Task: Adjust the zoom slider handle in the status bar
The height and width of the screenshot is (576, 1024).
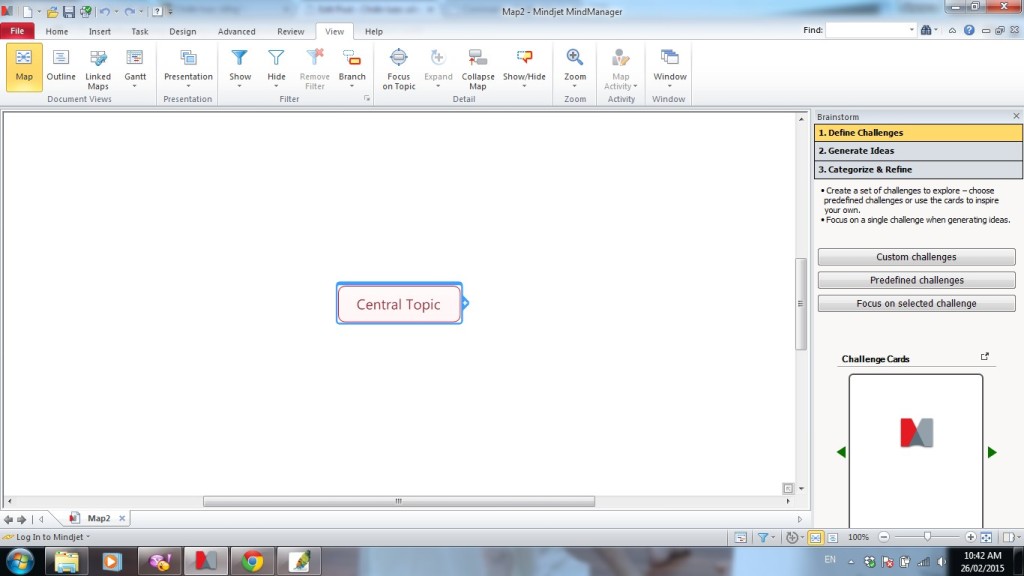Action: coord(928,537)
